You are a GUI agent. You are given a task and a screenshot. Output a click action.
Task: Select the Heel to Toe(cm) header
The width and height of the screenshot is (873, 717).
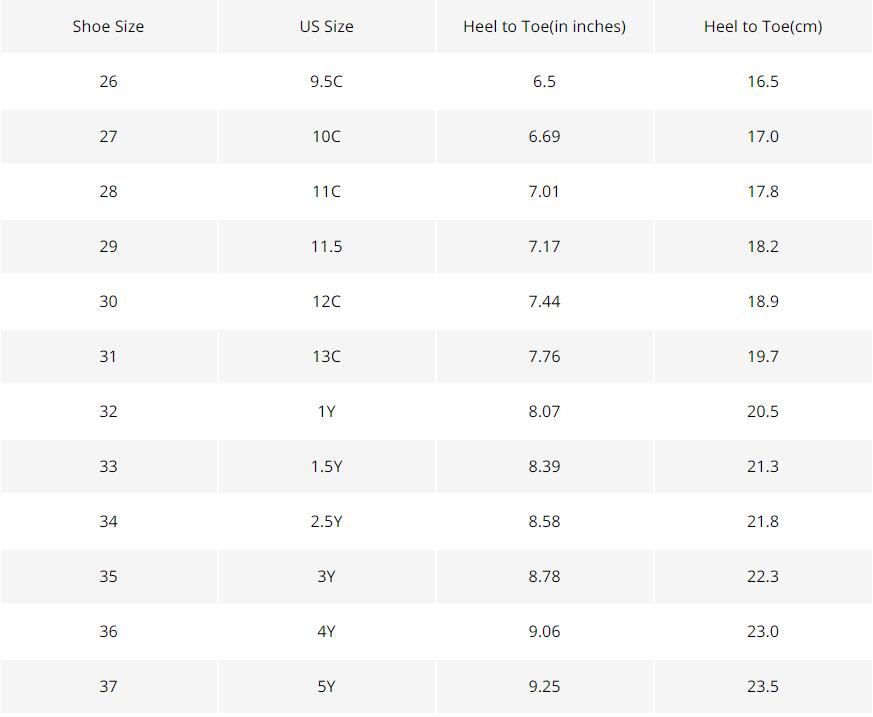(x=763, y=27)
